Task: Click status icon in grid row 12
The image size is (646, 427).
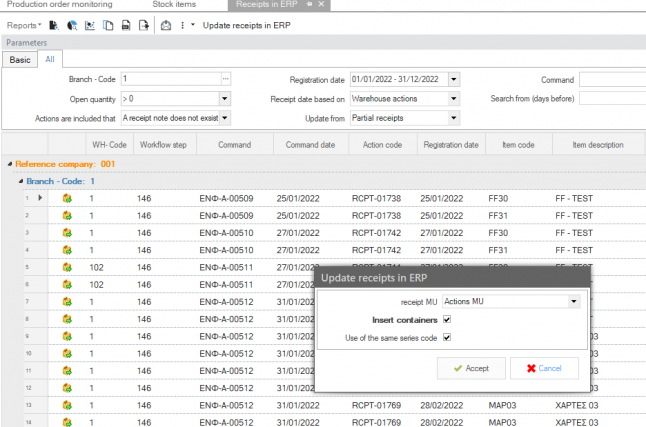Action: tap(67, 388)
